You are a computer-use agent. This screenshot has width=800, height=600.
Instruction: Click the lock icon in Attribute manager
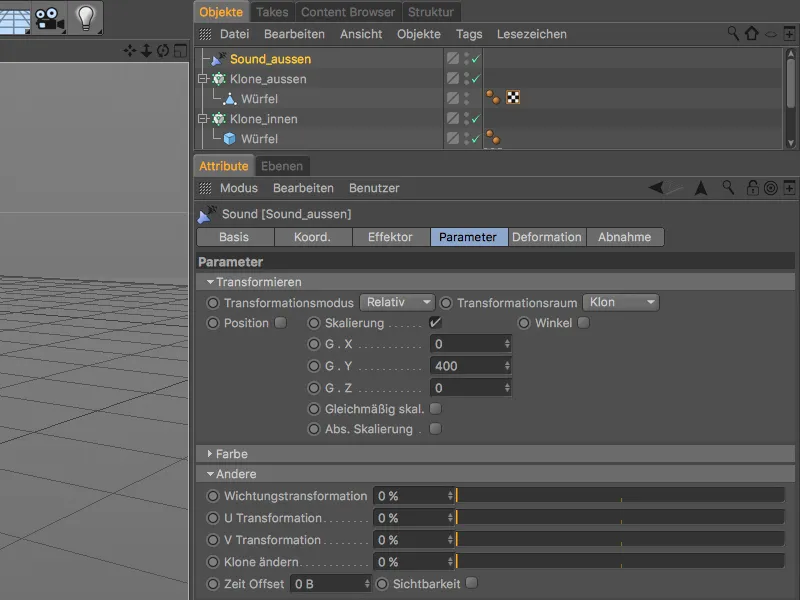point(752,188)
